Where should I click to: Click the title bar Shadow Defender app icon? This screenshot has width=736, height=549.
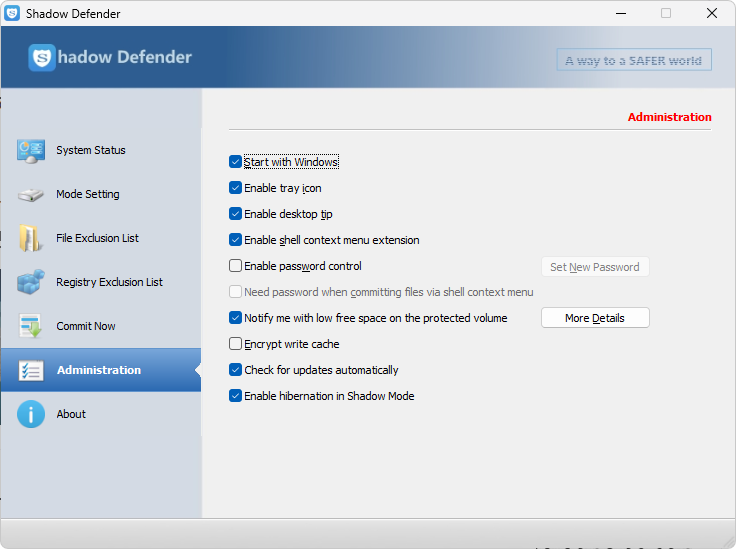pyautogui.click(x=12, y=13)
